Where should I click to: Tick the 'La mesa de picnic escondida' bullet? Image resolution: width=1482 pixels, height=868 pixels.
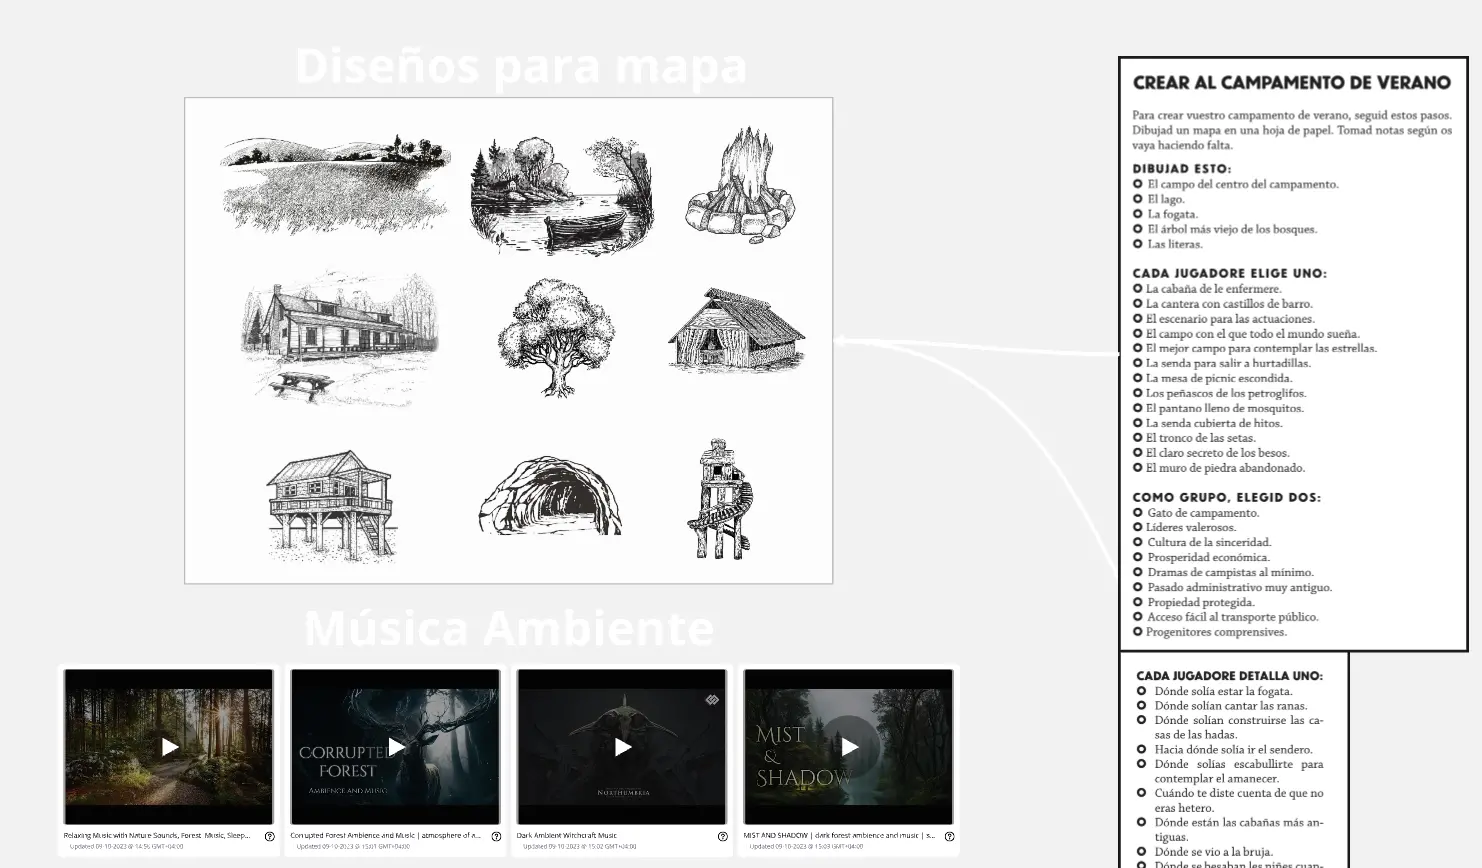point(1138,378)
